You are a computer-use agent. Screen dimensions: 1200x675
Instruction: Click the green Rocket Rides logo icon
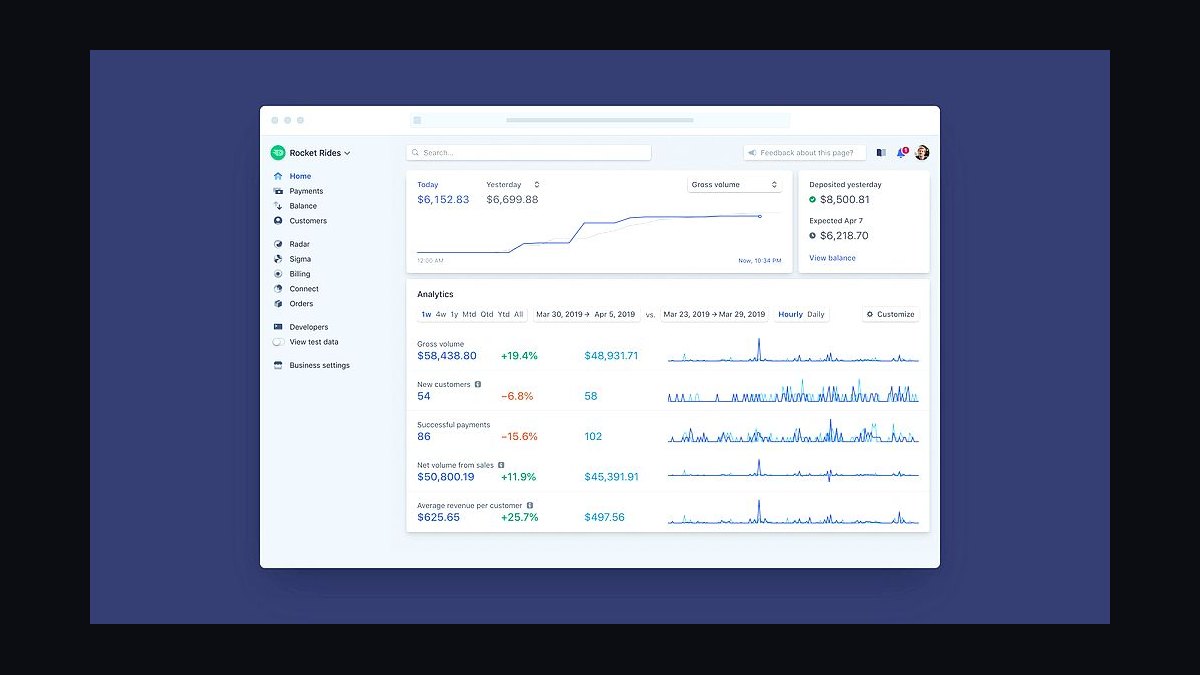point(278,153)
